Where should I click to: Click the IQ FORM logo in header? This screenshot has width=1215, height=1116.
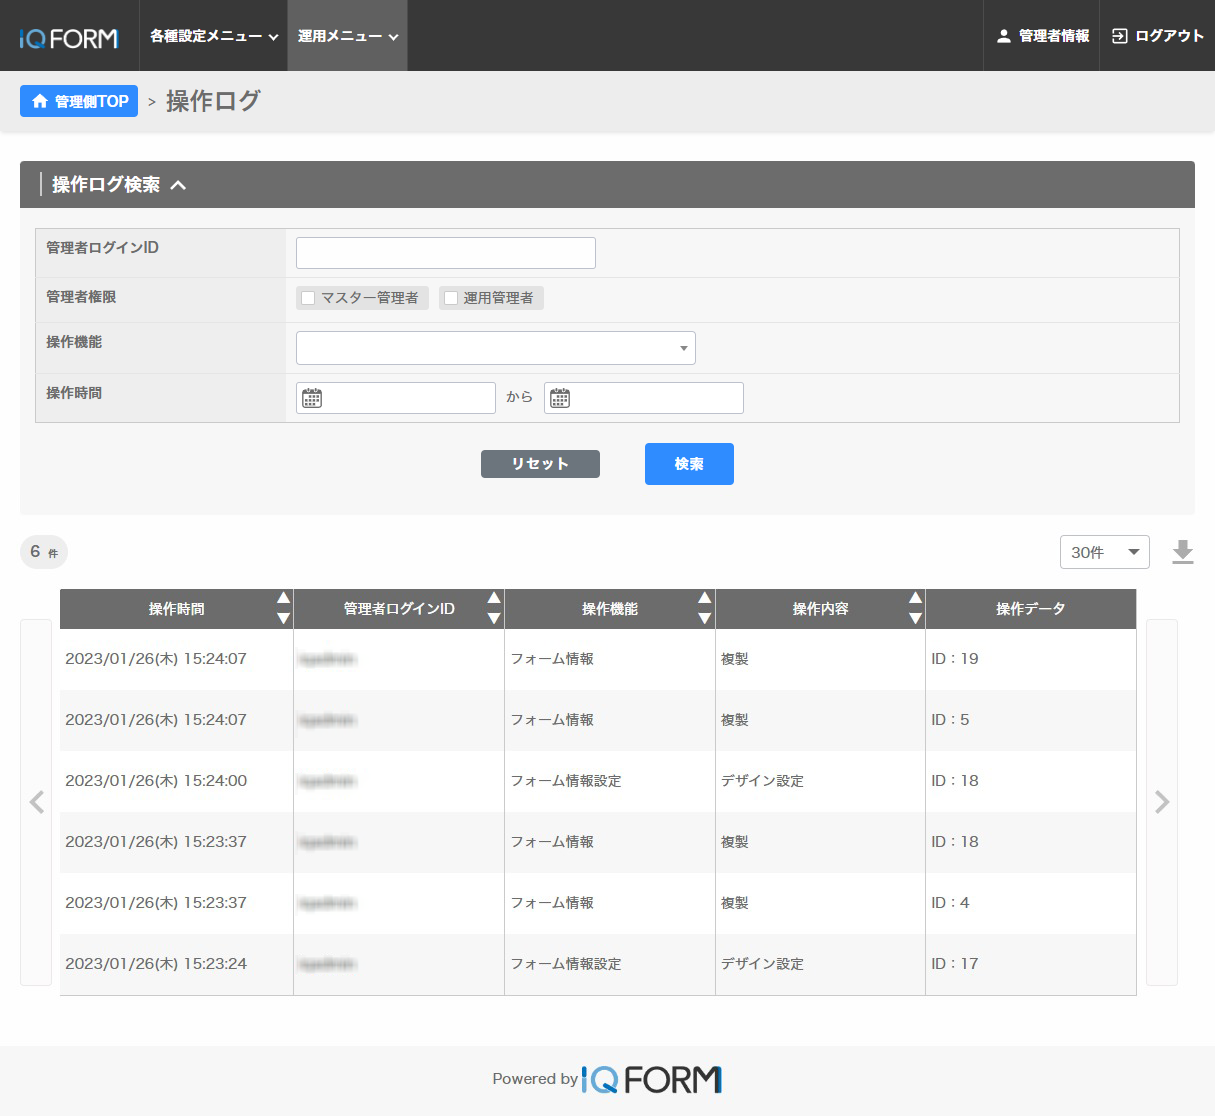point(69,38)
